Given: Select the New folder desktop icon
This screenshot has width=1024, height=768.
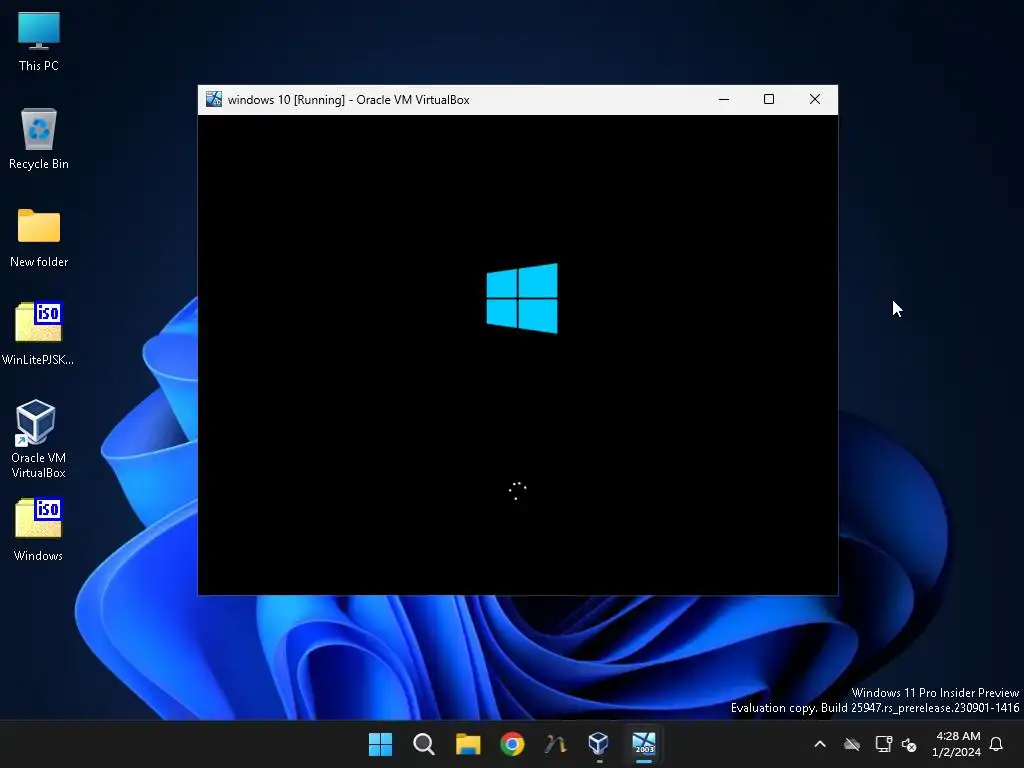Looking at the screenshot, I should (x=39, y=238).
